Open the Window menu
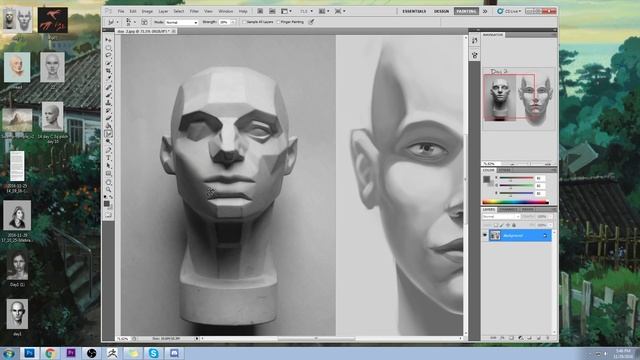The width and height of the screenshot is (640, 360). tap(225, 11)
